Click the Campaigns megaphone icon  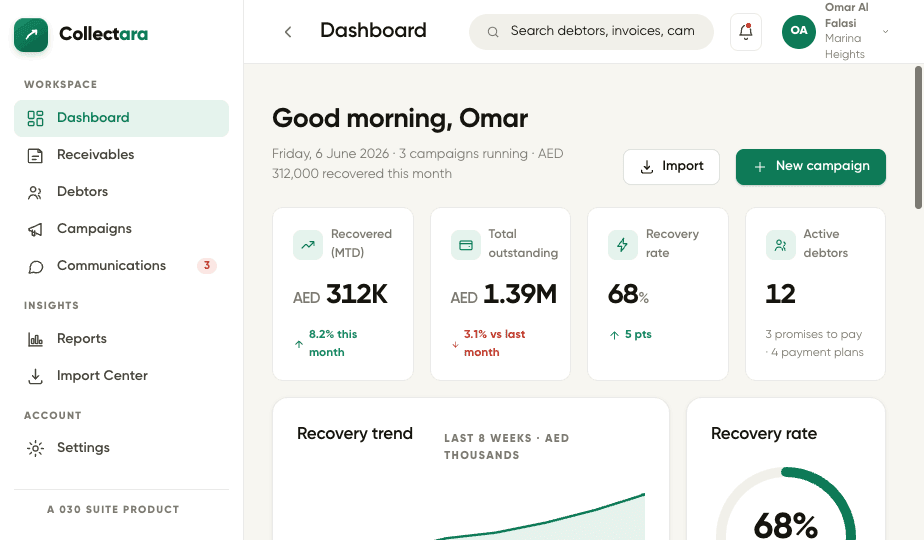tap(35, 229)
